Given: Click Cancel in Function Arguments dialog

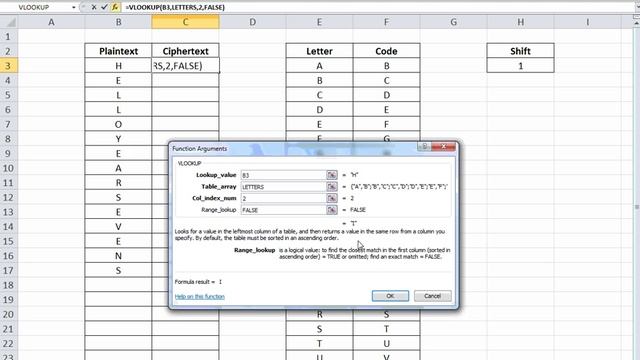Looking at the screenshot, I should click(x=433, y=296).
